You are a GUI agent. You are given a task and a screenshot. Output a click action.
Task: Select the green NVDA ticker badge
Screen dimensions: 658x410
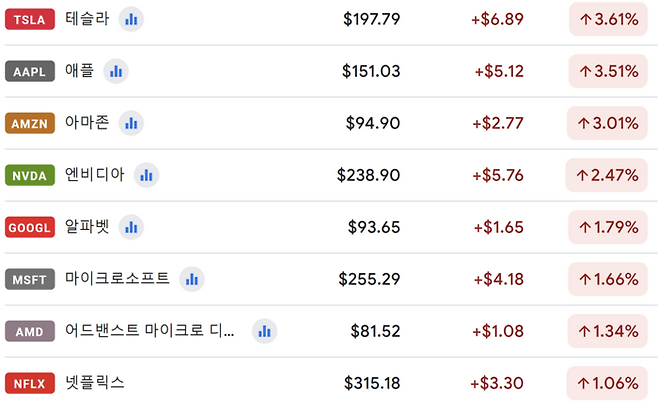[x=30, y=175]
